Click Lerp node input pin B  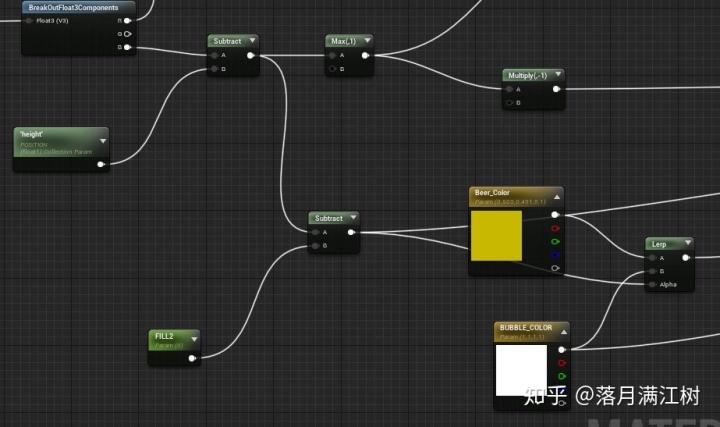click(x=652, y=271)
